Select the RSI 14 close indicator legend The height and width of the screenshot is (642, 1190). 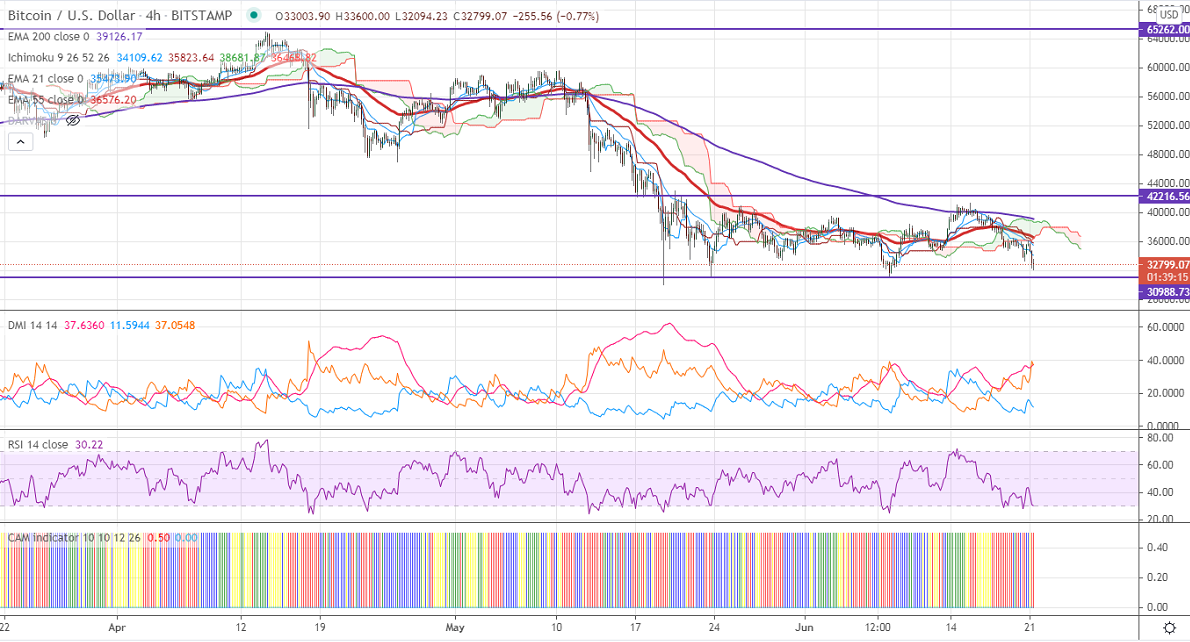pos(38,445)
